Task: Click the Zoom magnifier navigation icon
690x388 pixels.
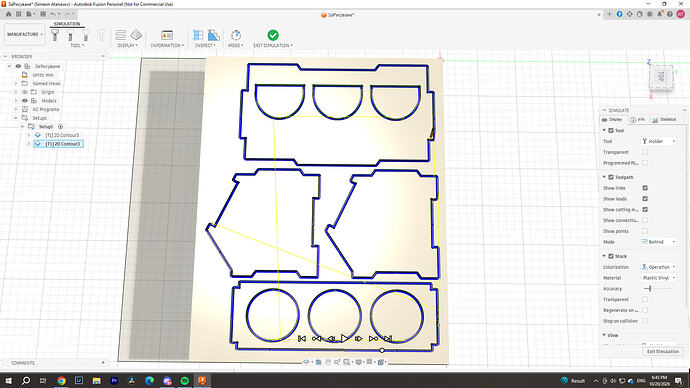Action: coord(337,362)
